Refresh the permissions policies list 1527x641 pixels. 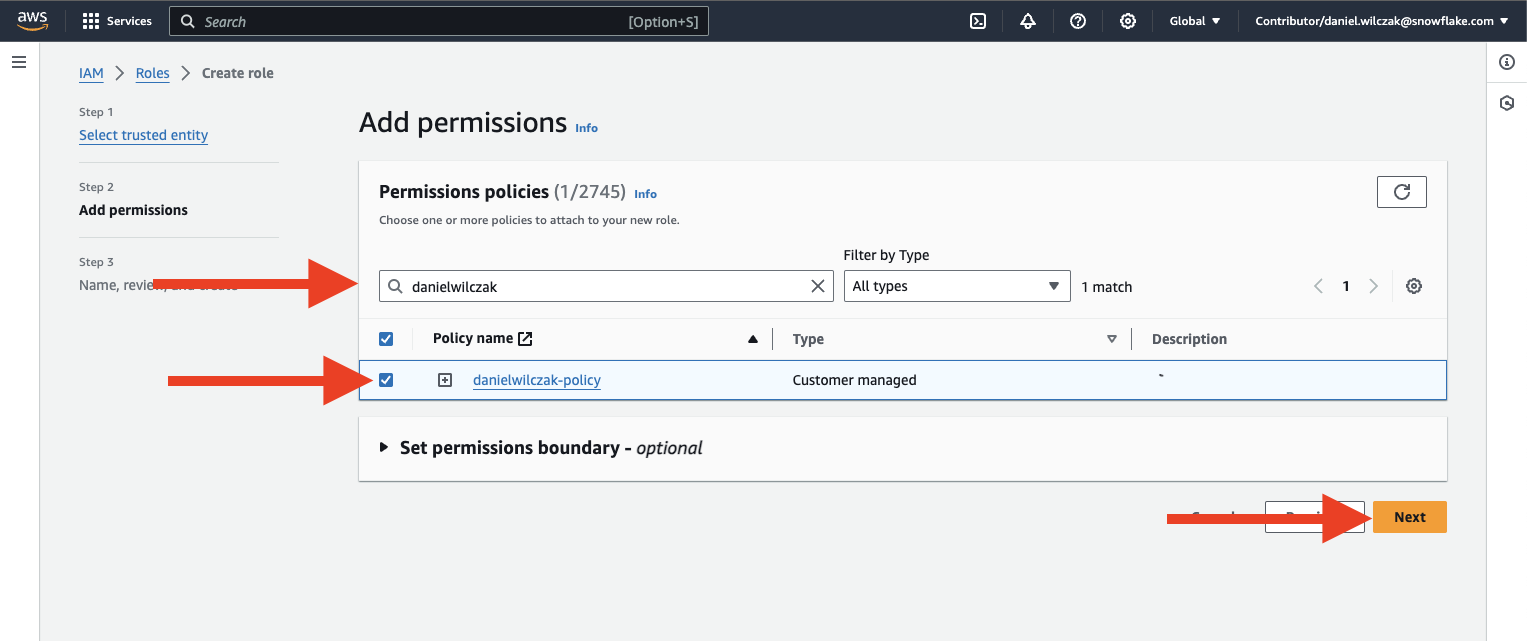coord(1401,192)
